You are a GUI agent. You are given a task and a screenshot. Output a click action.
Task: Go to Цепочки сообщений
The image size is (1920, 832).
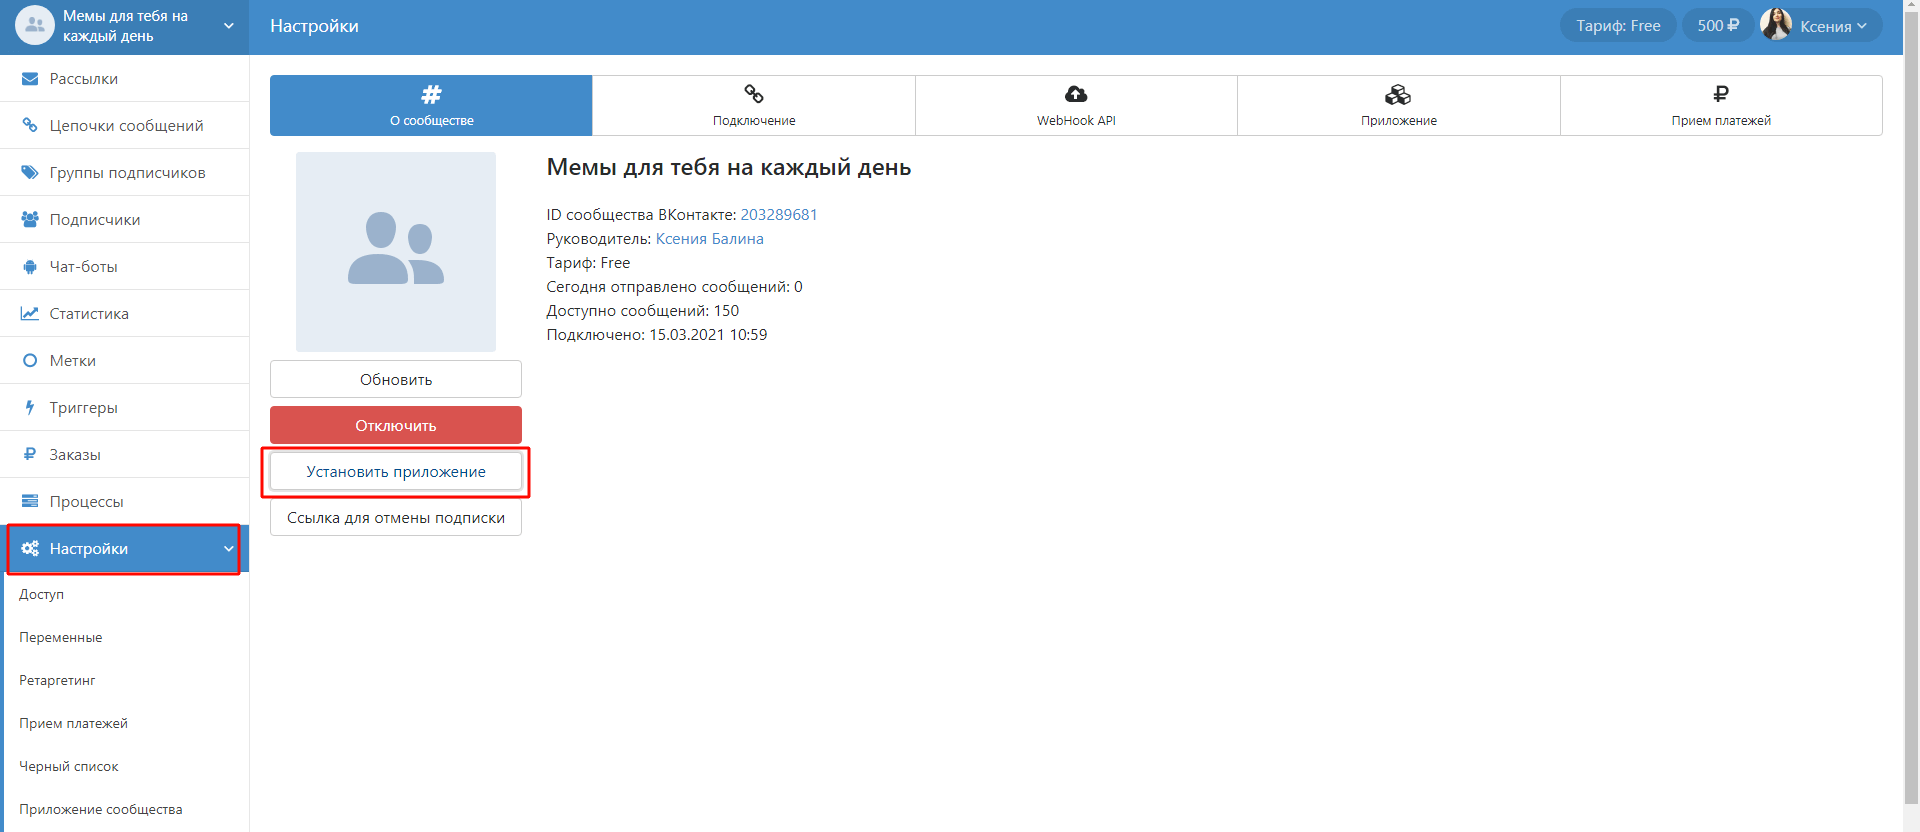(x=125, y=126)
